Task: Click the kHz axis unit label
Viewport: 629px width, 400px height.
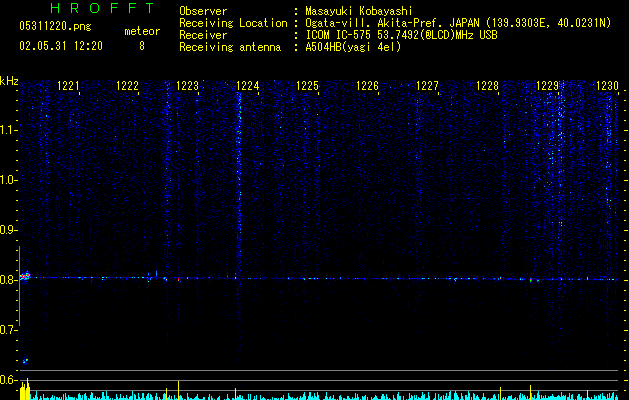Action: click(9, 81)
